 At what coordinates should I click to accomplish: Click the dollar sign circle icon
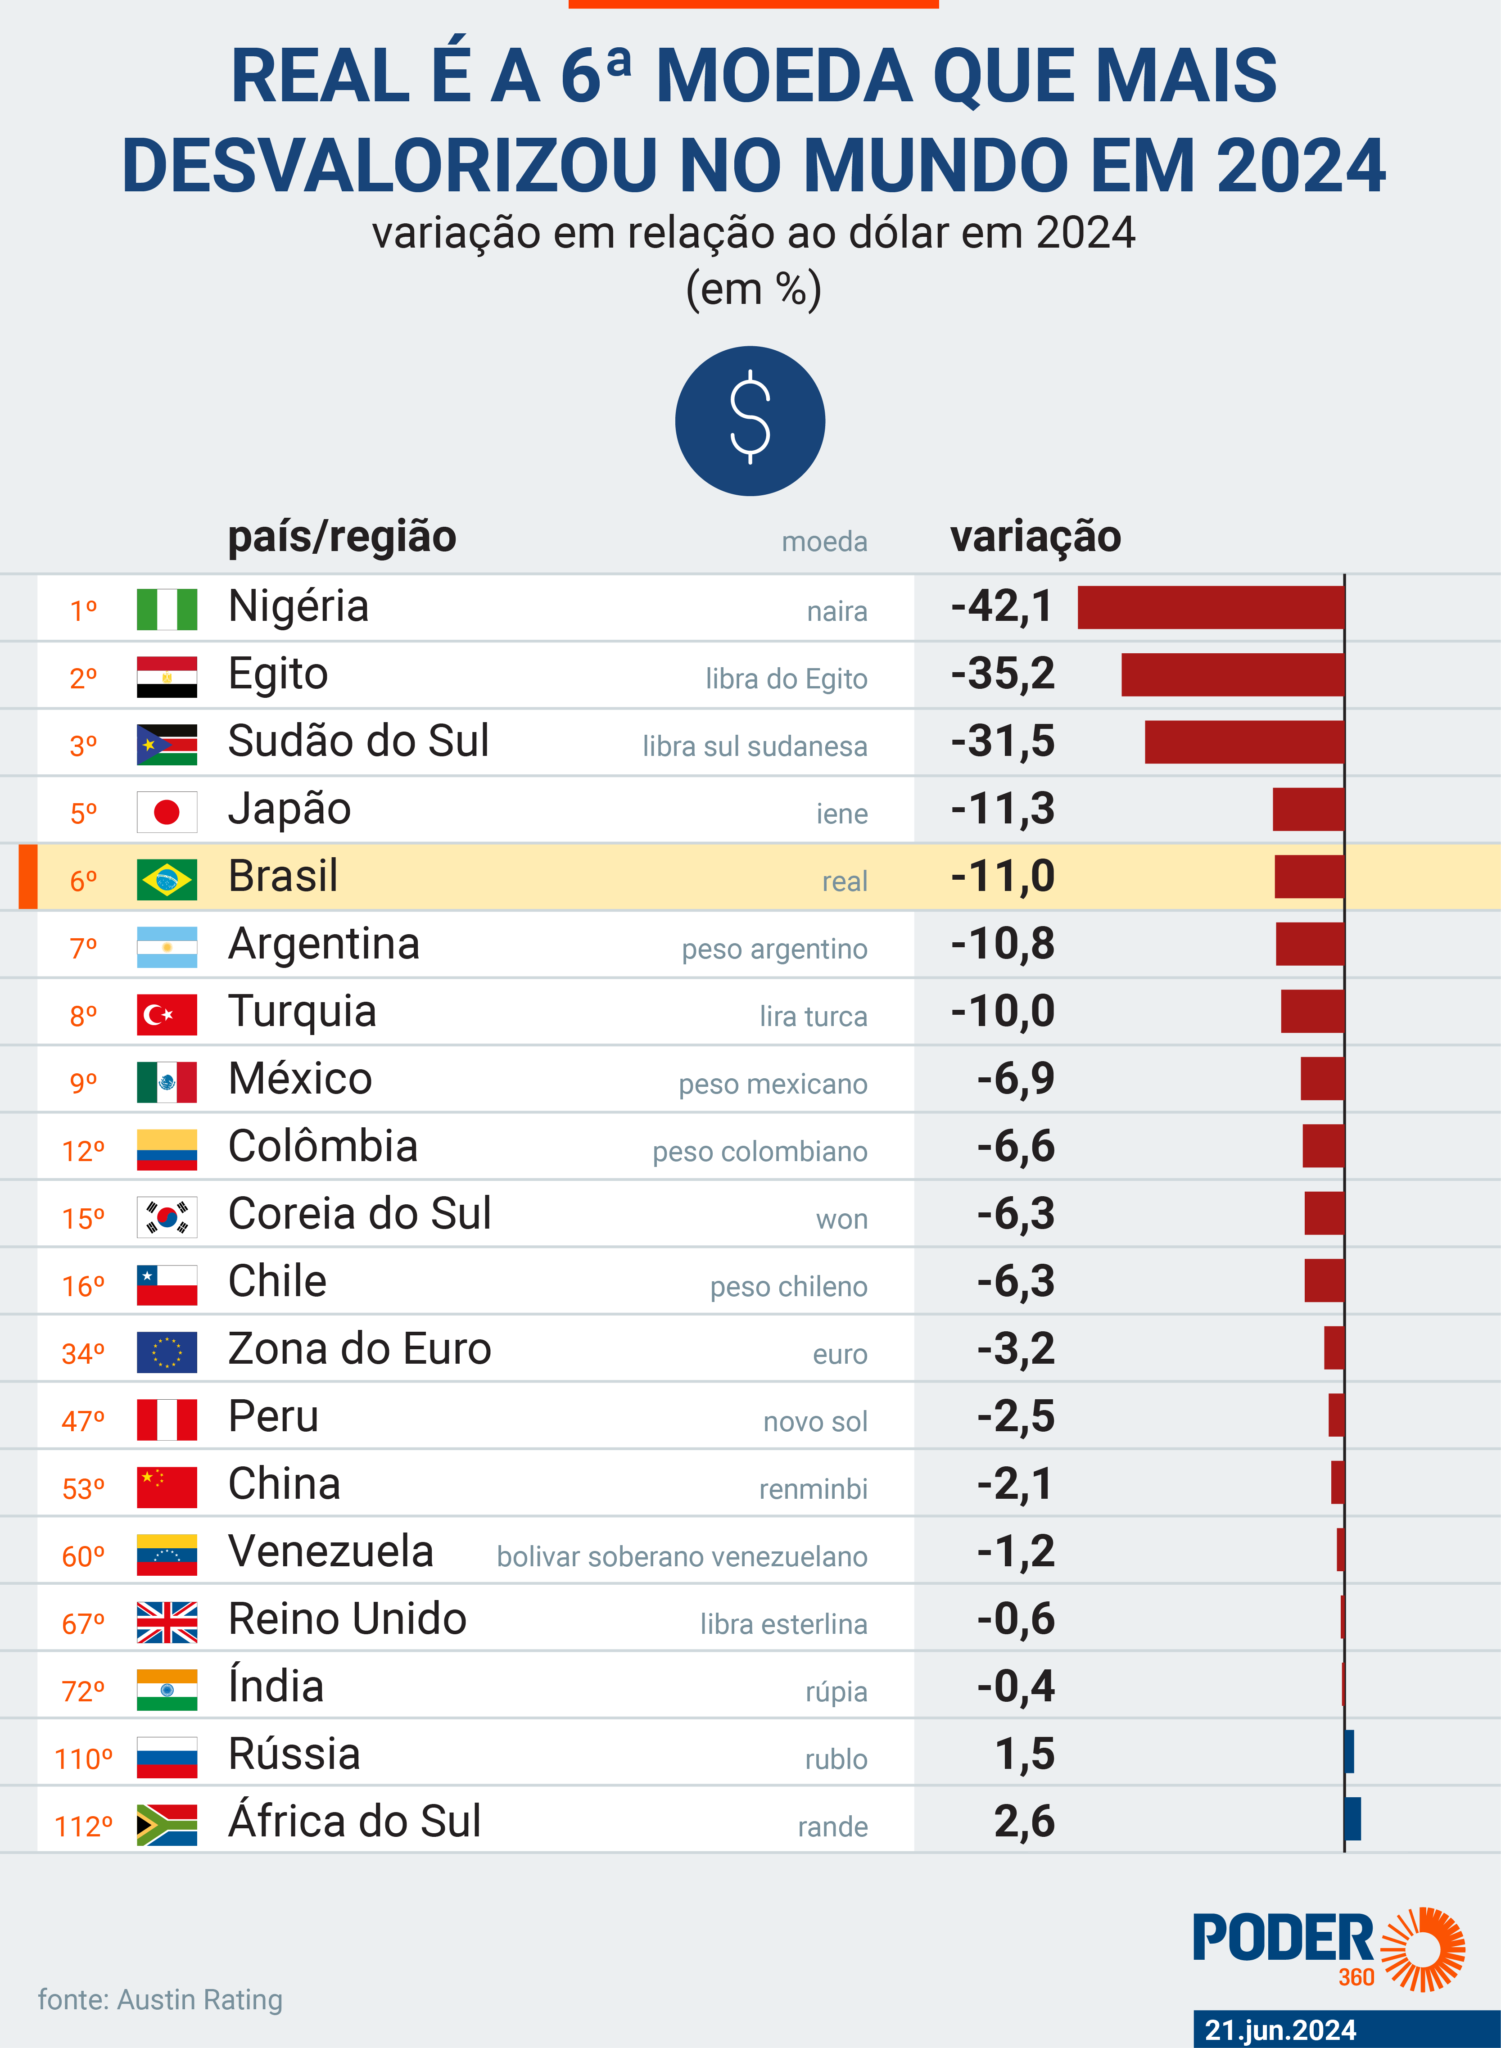[750, 420]
